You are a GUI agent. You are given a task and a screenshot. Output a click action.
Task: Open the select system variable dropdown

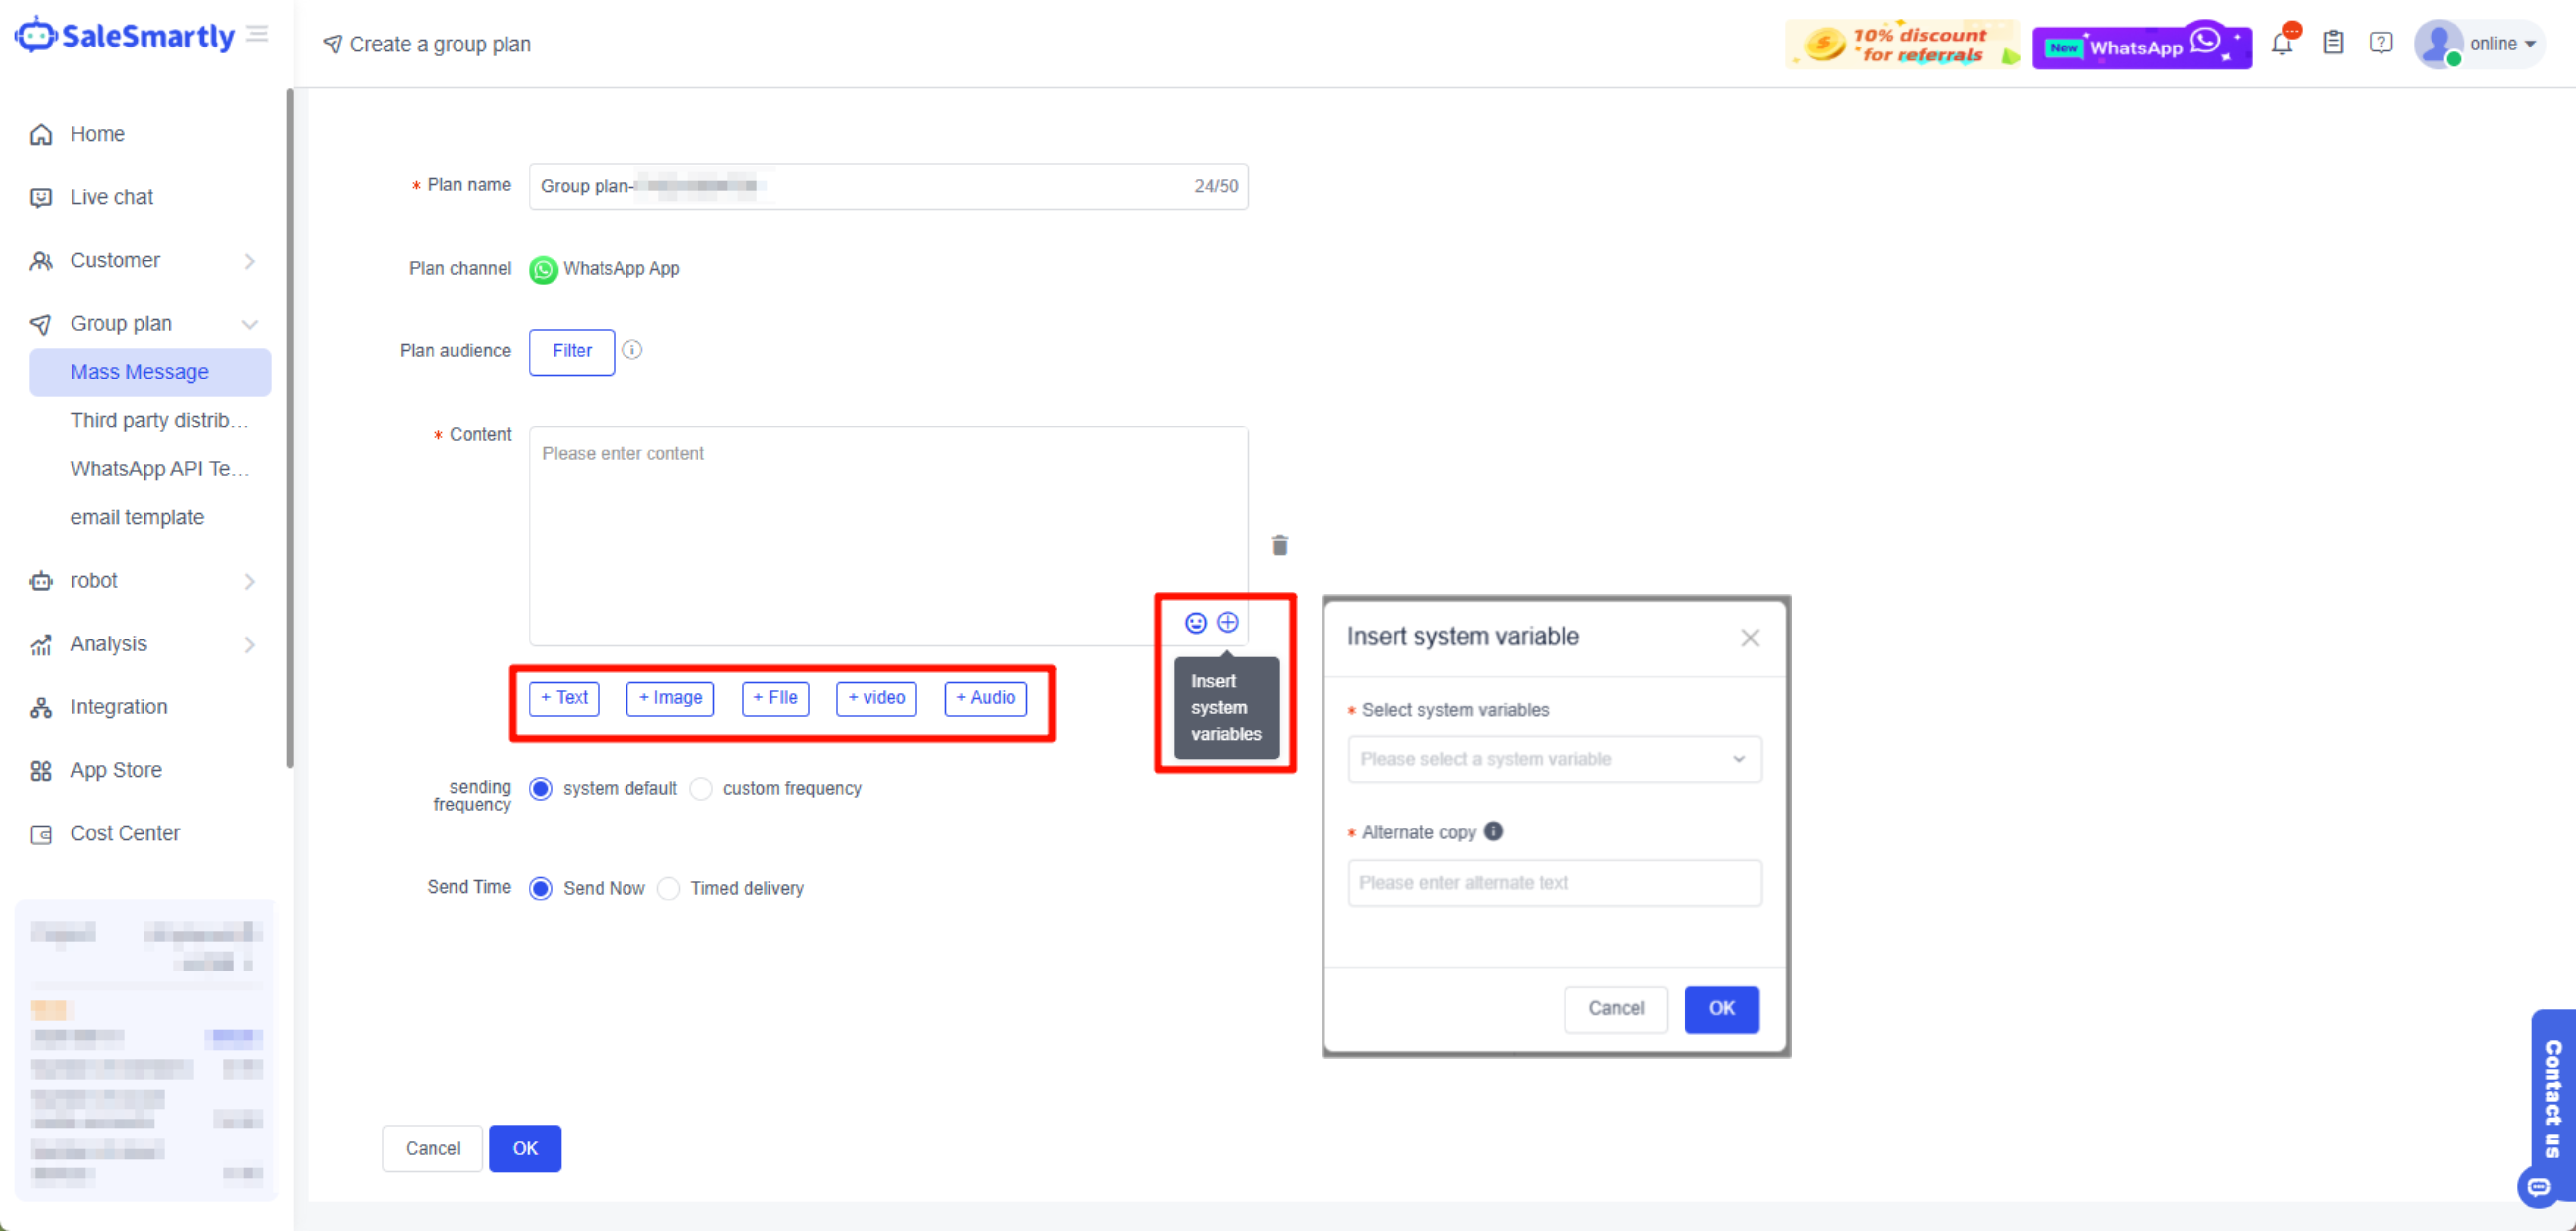tap(1553, 759)
